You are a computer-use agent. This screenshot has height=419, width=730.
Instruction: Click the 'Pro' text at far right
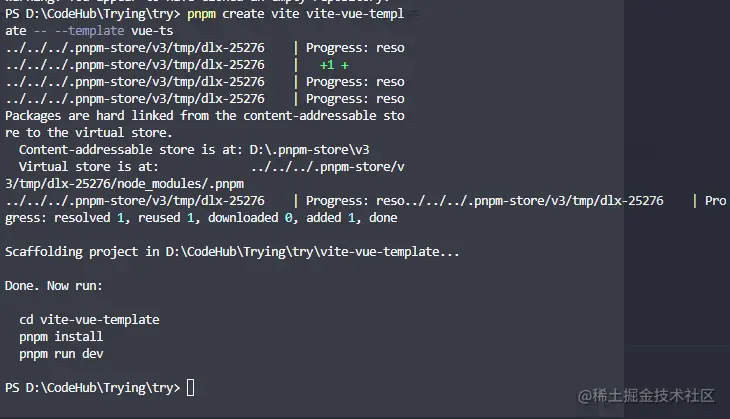[x=715, y=201]
